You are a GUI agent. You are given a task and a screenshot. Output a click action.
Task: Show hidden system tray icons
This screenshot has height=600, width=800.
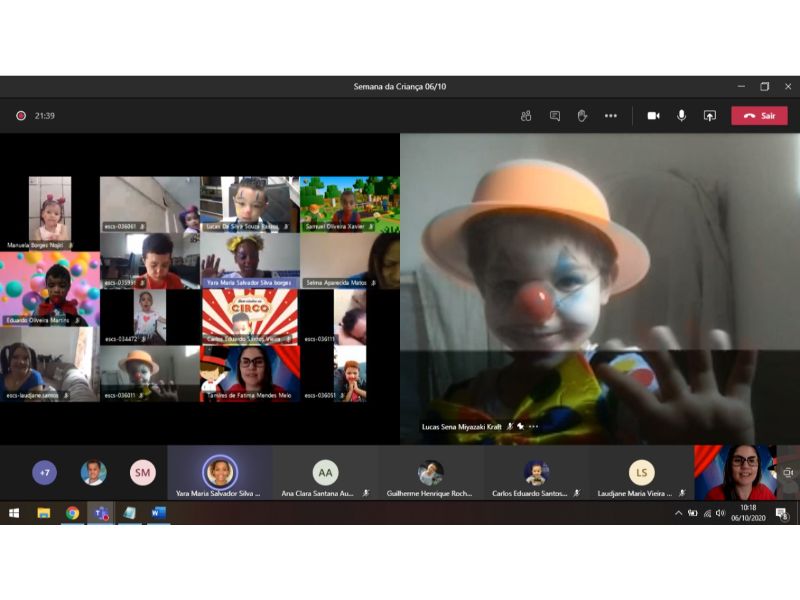click(x=678, y=513)
